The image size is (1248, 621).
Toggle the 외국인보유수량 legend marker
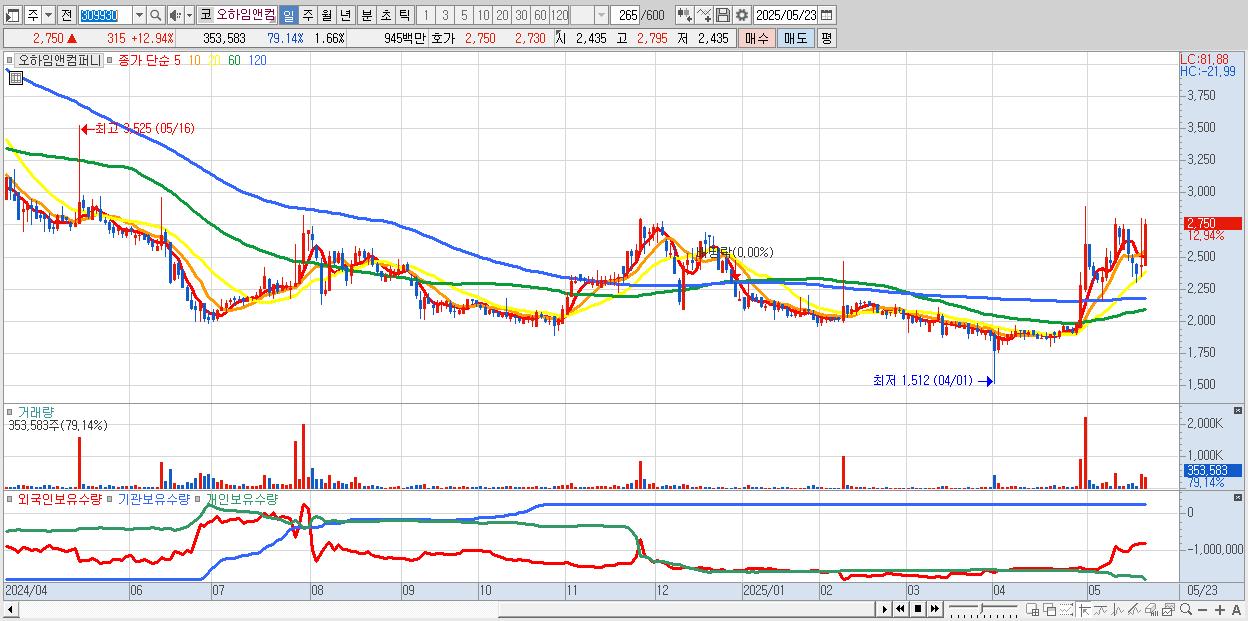coord(10,499)
